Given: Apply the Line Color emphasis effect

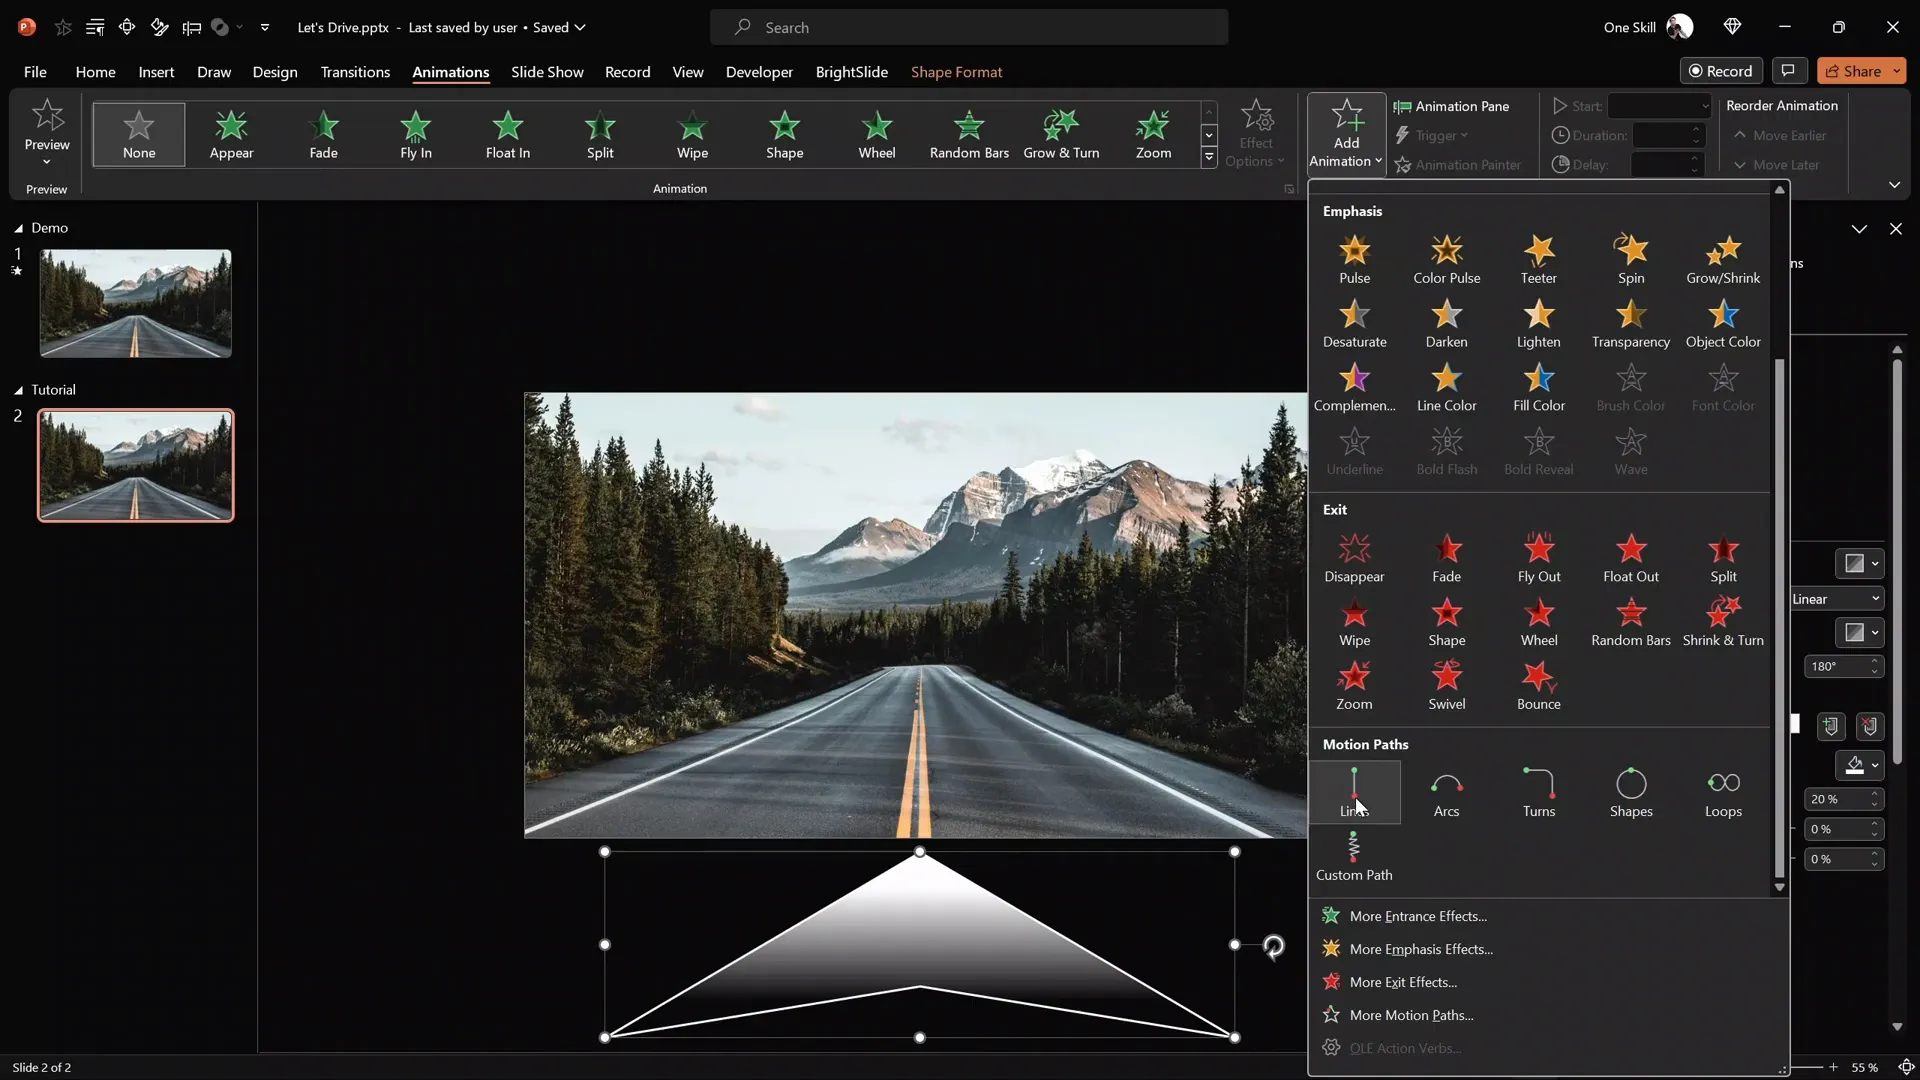Looking at the screenshot, I should (x=1446, y=387).
